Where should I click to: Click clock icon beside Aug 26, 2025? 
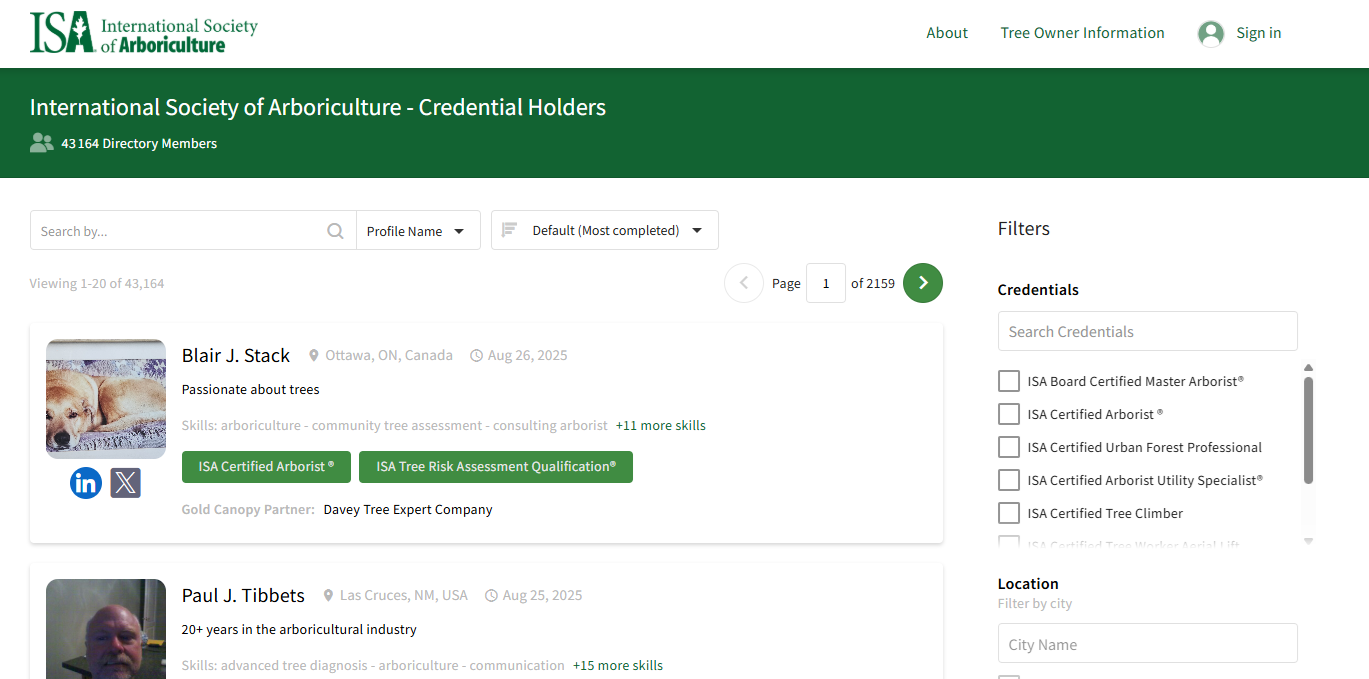[x=477, y=356]
